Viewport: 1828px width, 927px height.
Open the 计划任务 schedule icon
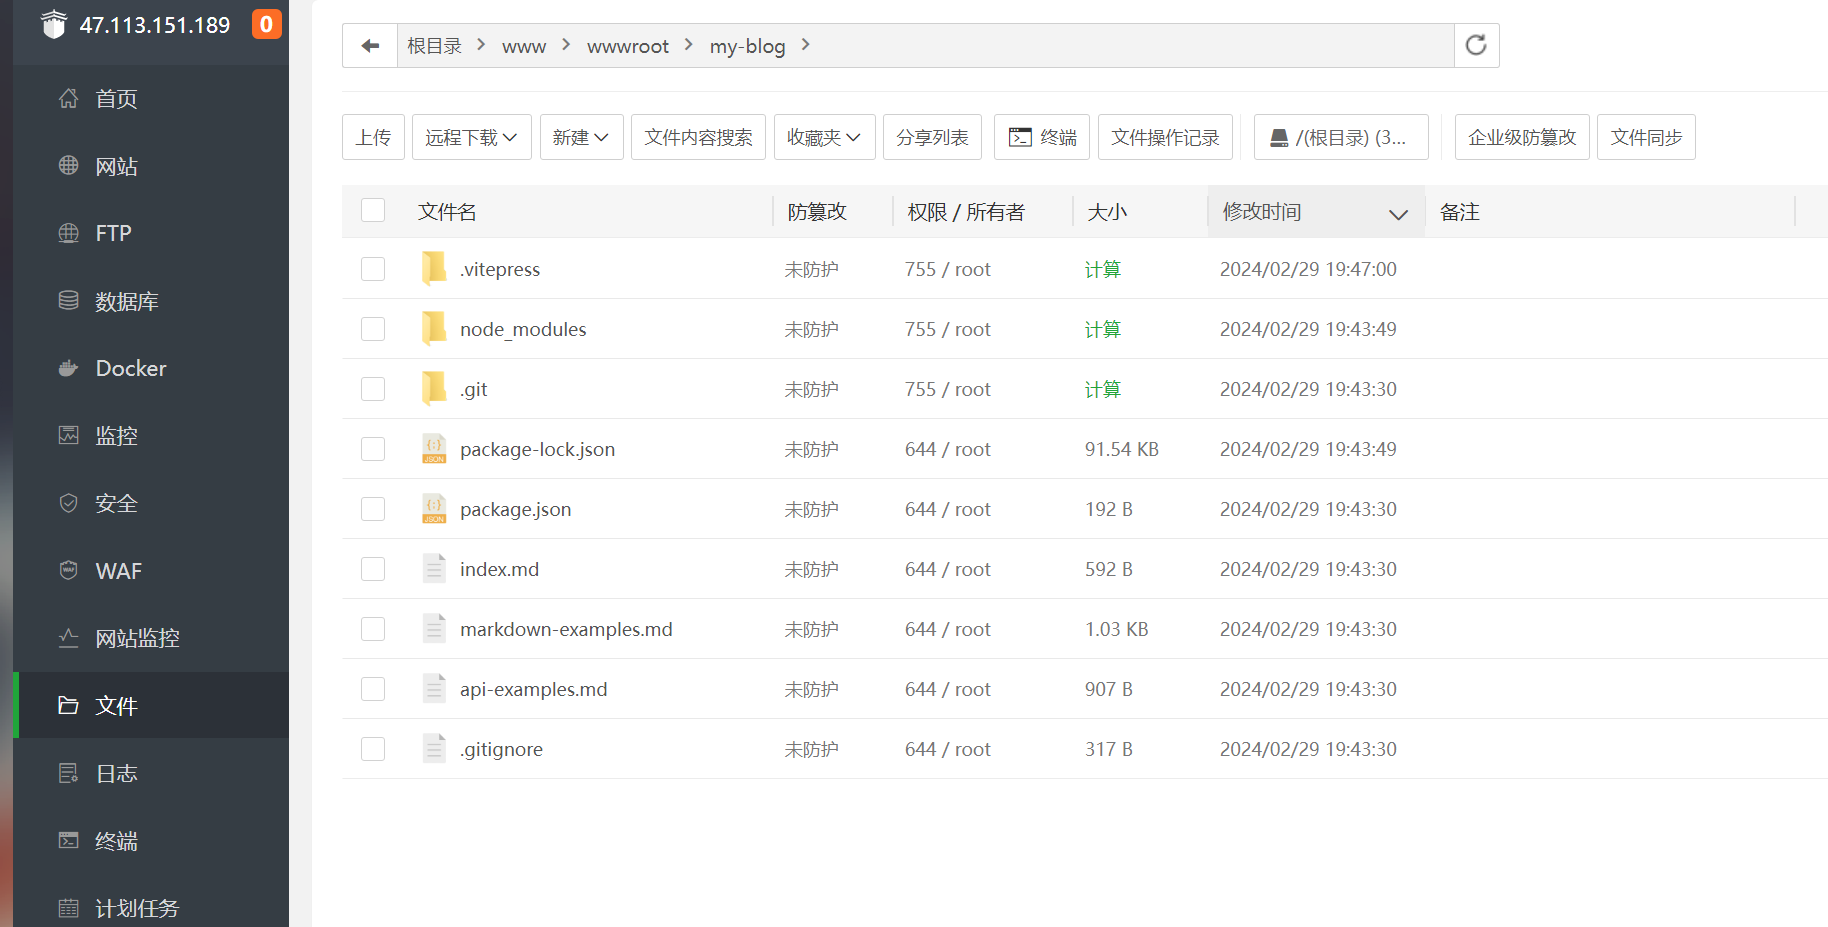pos(68,908)
